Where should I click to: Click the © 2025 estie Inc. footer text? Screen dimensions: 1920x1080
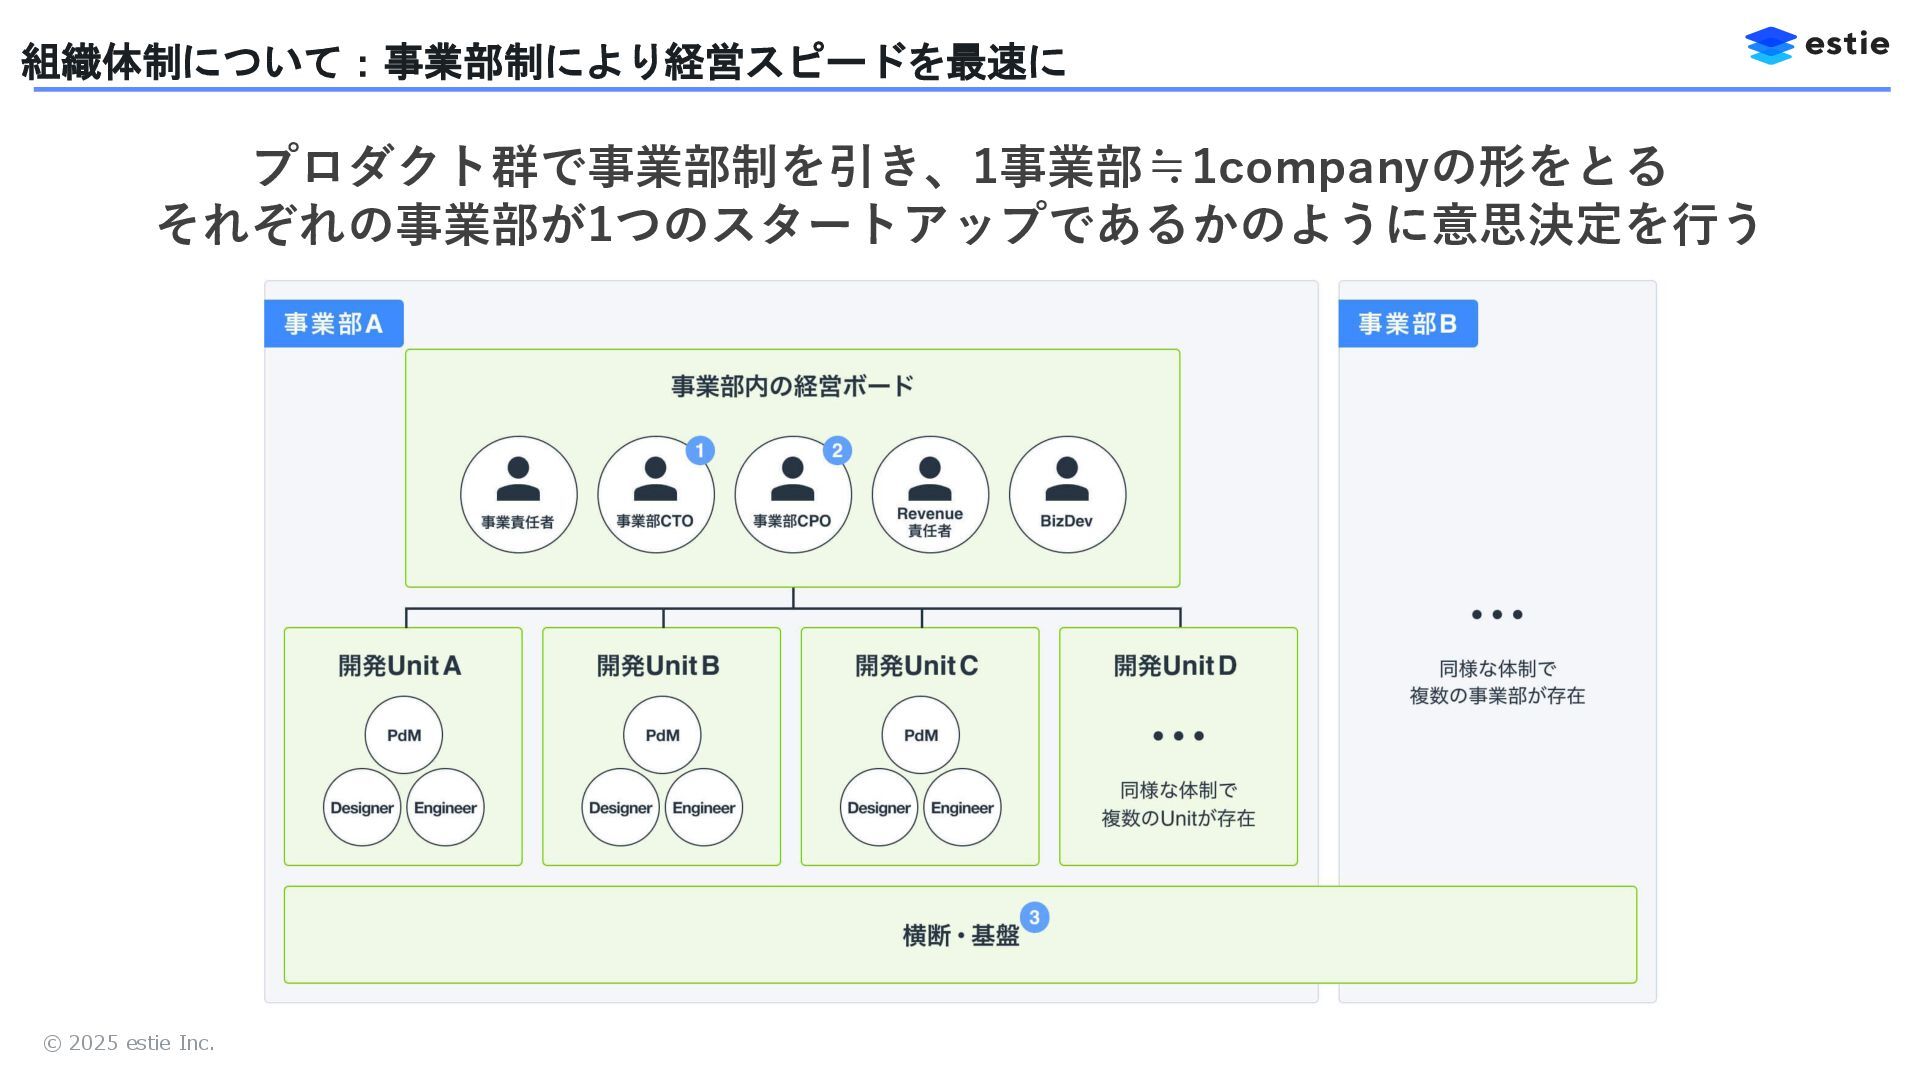tap(129, 1043)
